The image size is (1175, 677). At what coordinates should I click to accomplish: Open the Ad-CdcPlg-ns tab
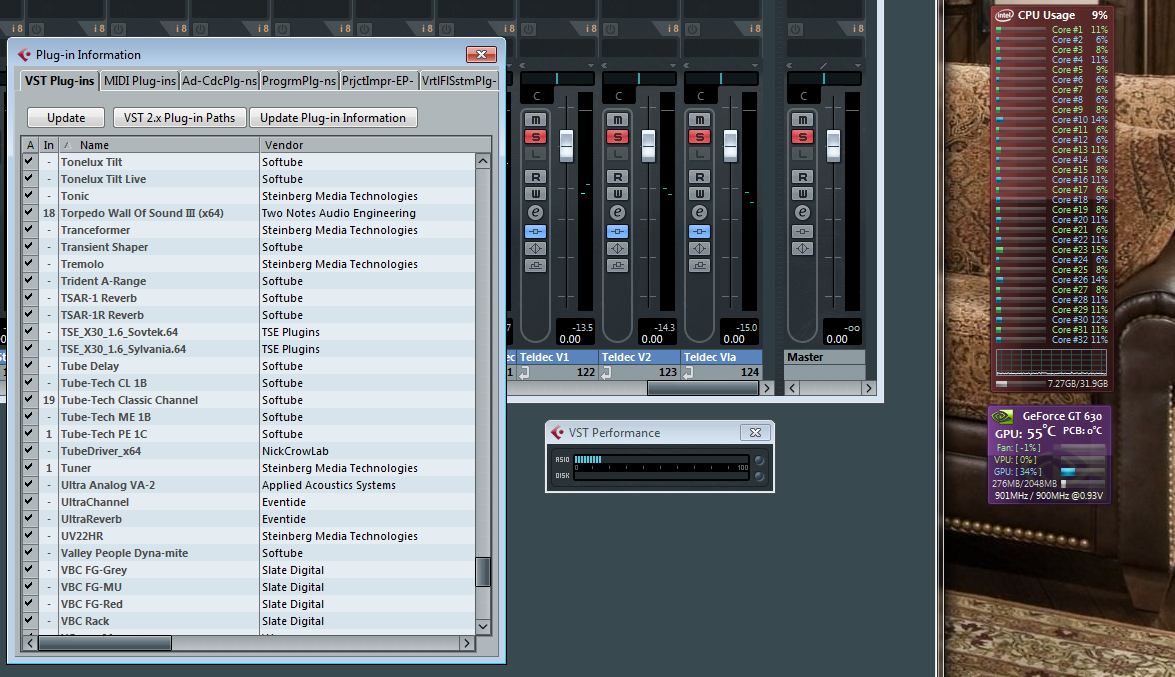click(x=220, y=81)
